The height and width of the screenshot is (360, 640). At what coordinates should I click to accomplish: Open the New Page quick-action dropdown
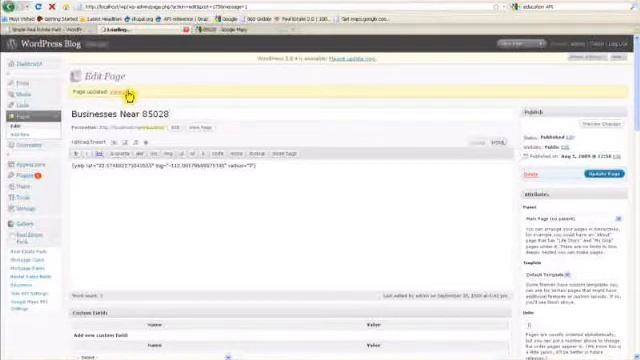point(542,44)
